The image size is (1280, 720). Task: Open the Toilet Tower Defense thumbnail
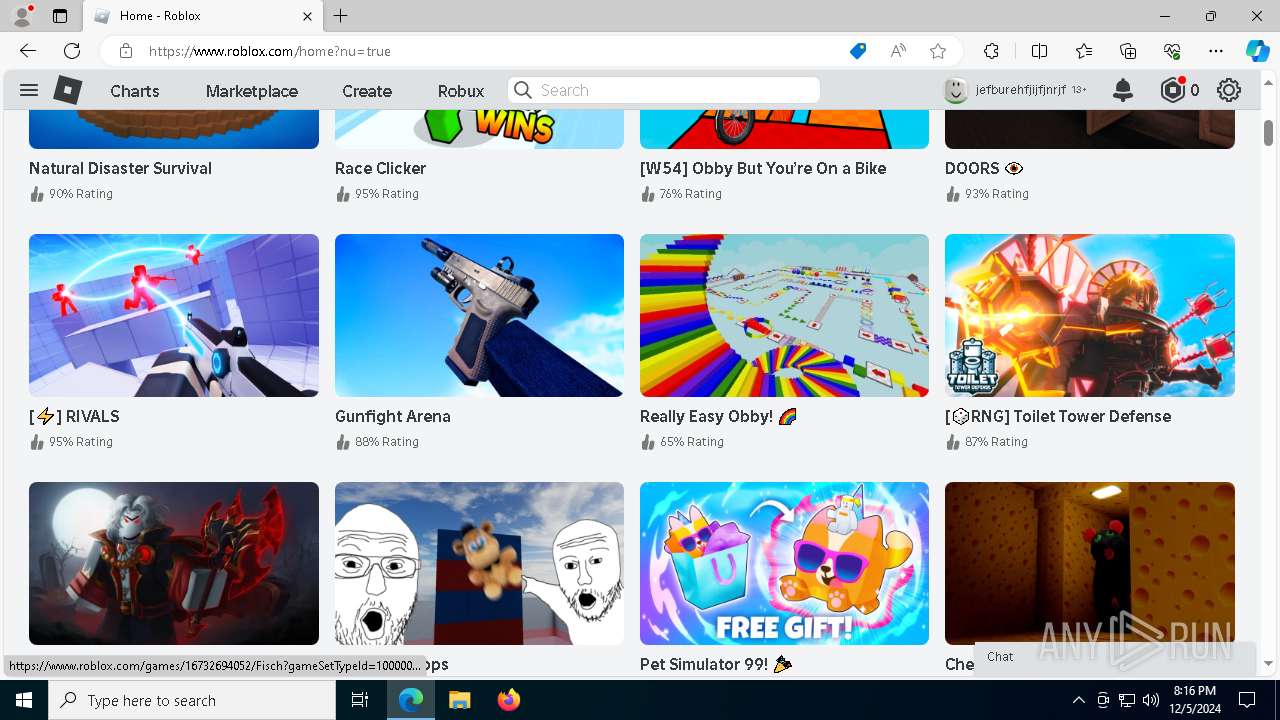[1090, 315]
